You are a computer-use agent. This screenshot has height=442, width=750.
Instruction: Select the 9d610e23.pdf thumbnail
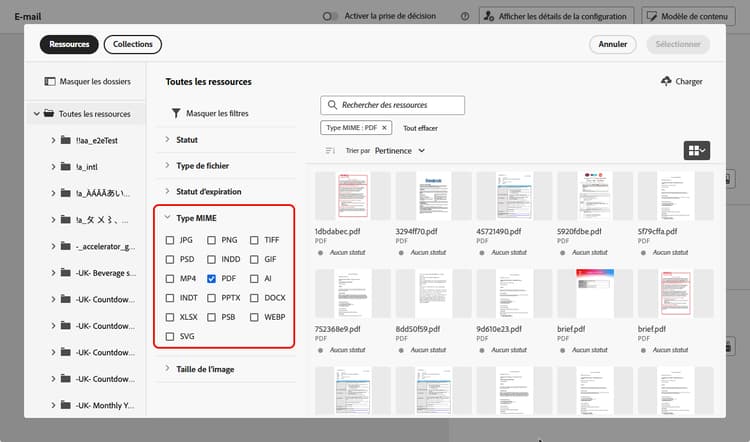(514, 294)
